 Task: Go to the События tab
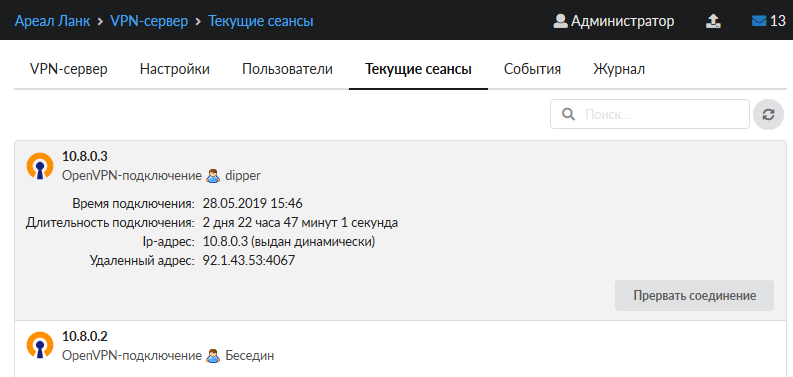pos(532,69)
